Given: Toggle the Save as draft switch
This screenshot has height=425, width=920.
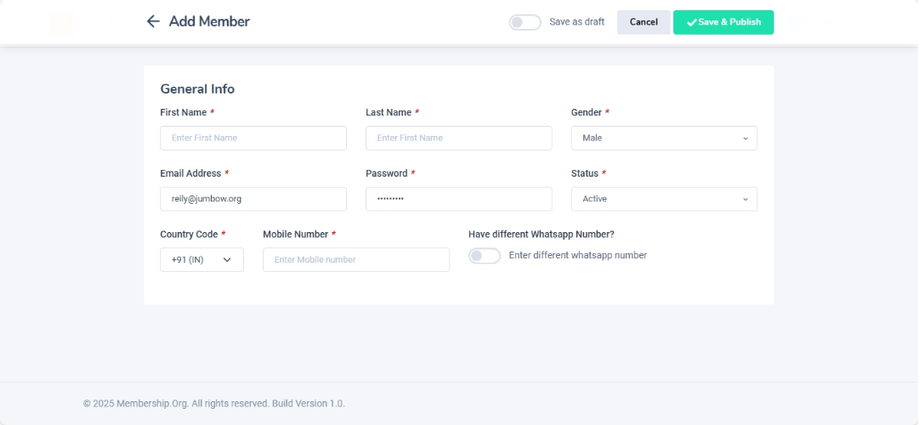Looking at the screenshot, I should (x=524, y=22).
